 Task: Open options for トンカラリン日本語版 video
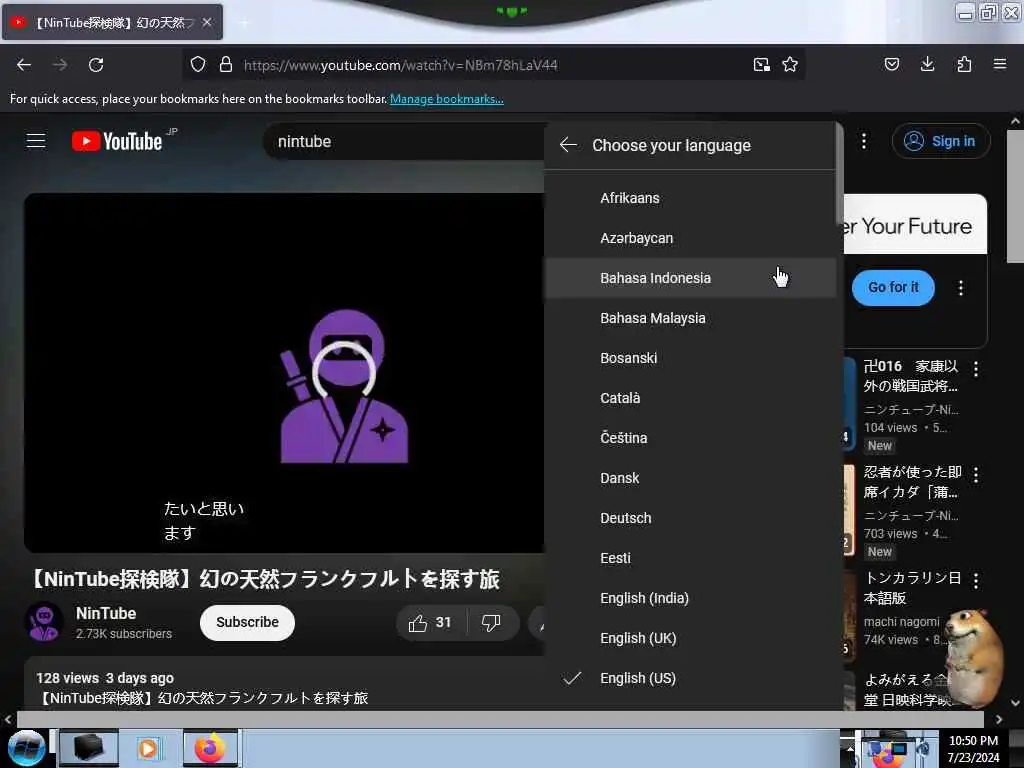click(x=976, y=580)
